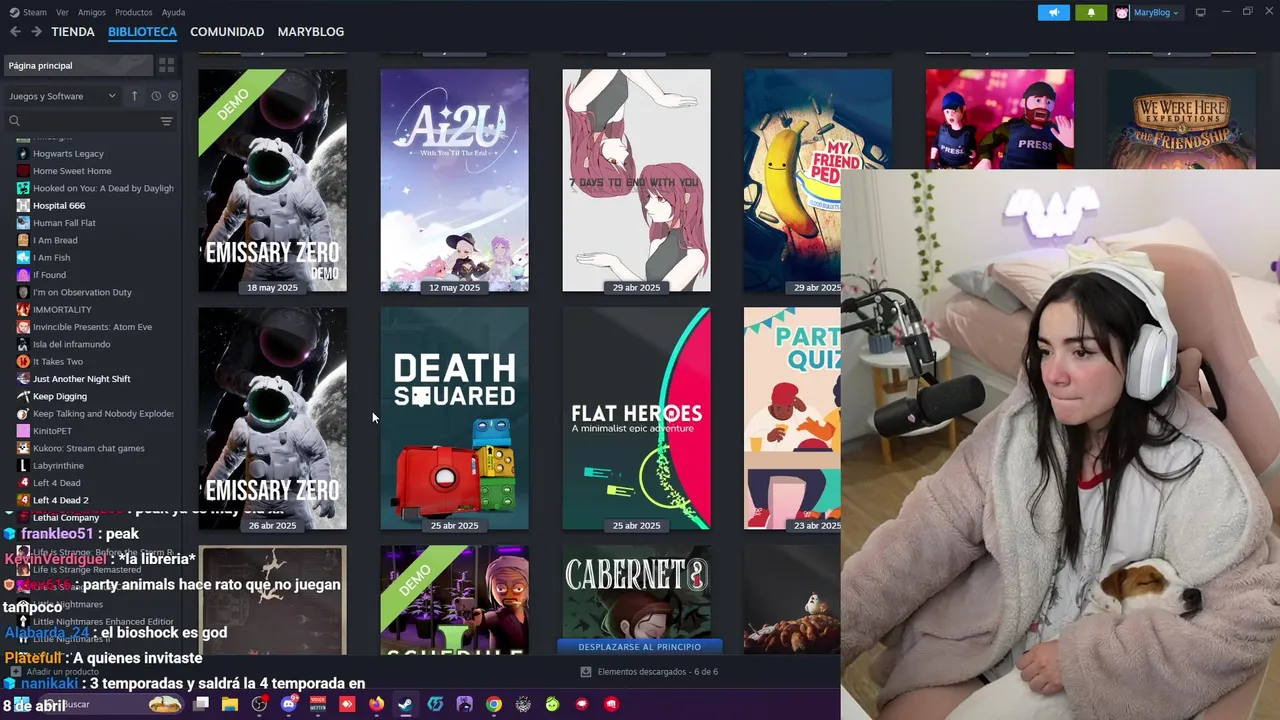Expand the Juegos y Software dropdown
The image size is (1280, 720).
pyautogui.click(x=62, y=96)
